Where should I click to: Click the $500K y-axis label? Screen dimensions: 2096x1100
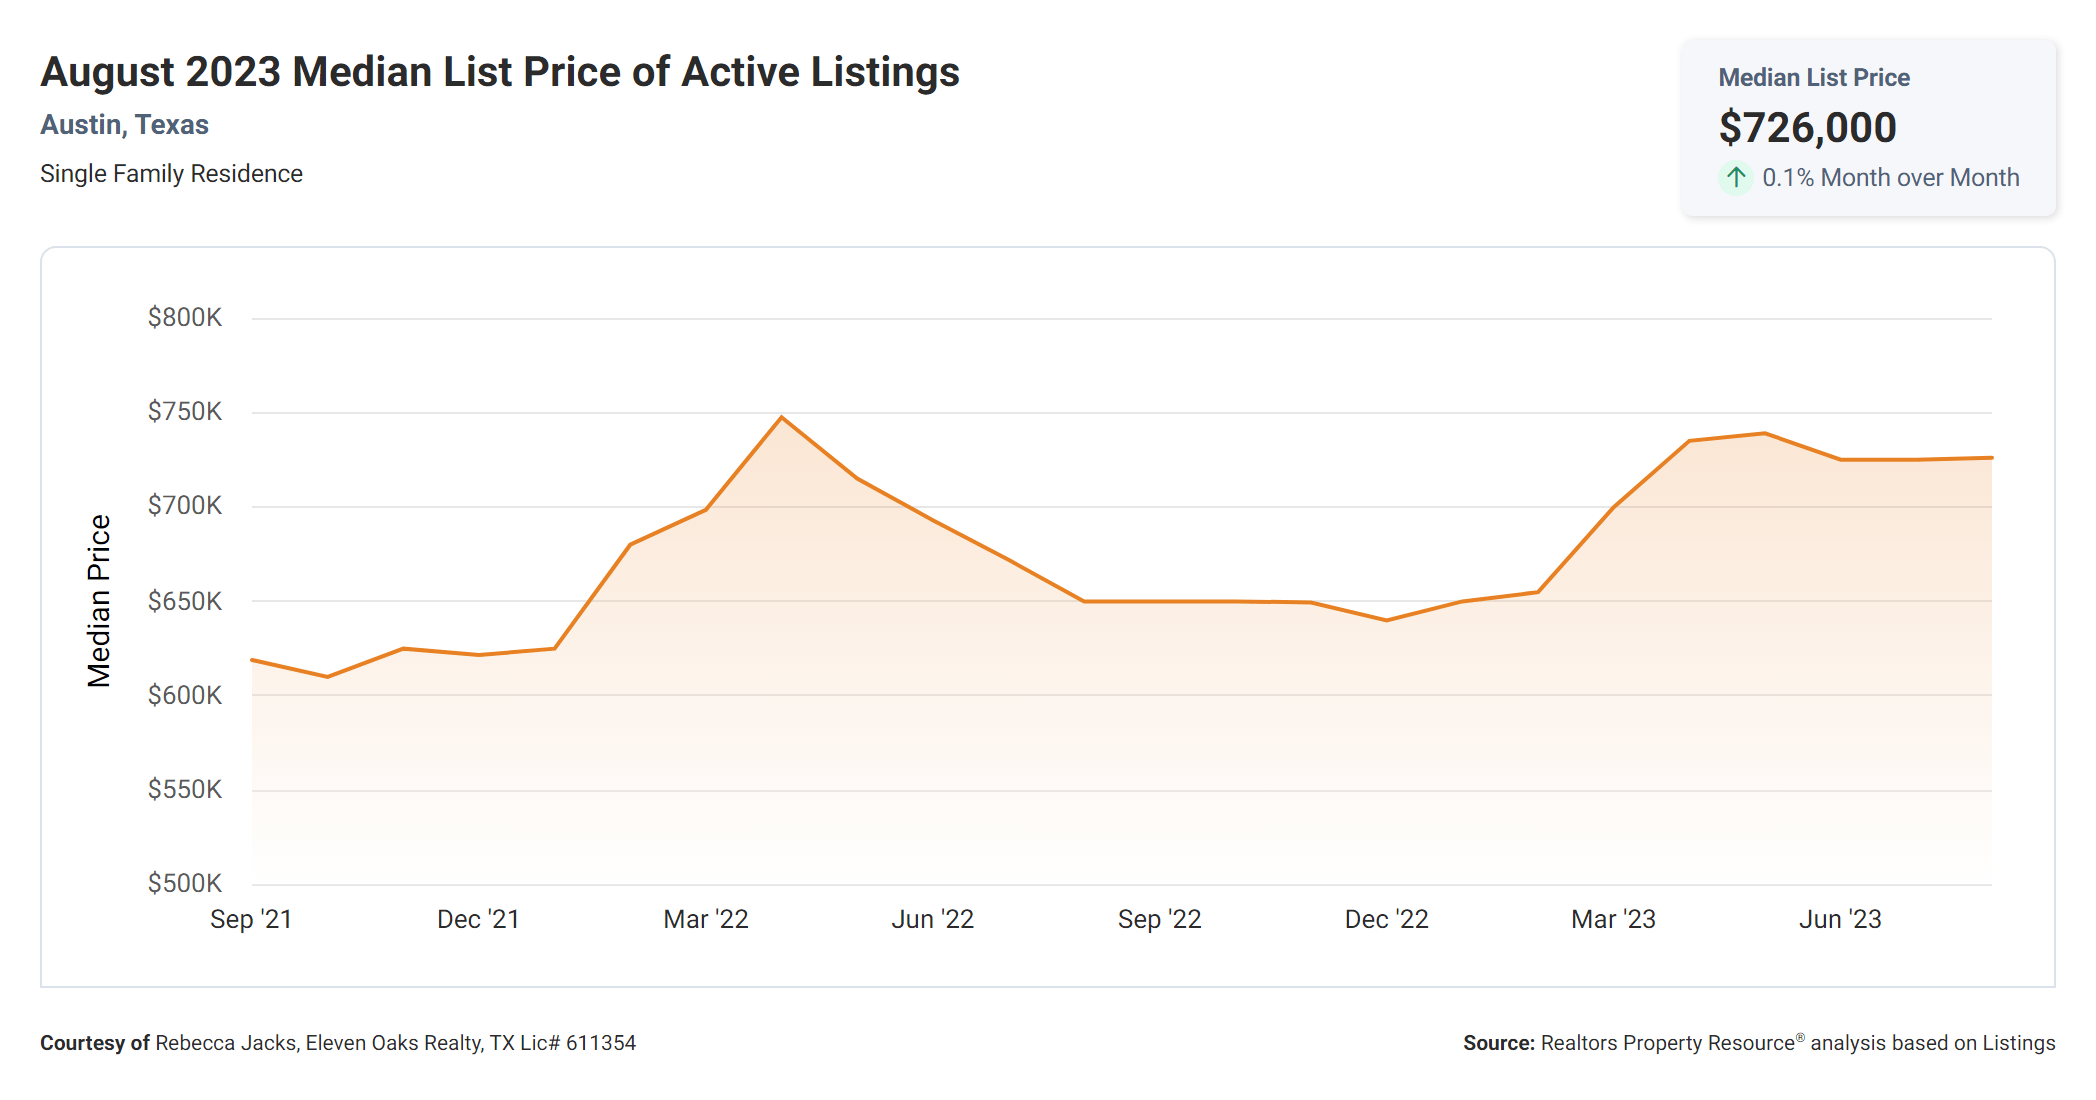pyautogui.click(x=185, y=883)
